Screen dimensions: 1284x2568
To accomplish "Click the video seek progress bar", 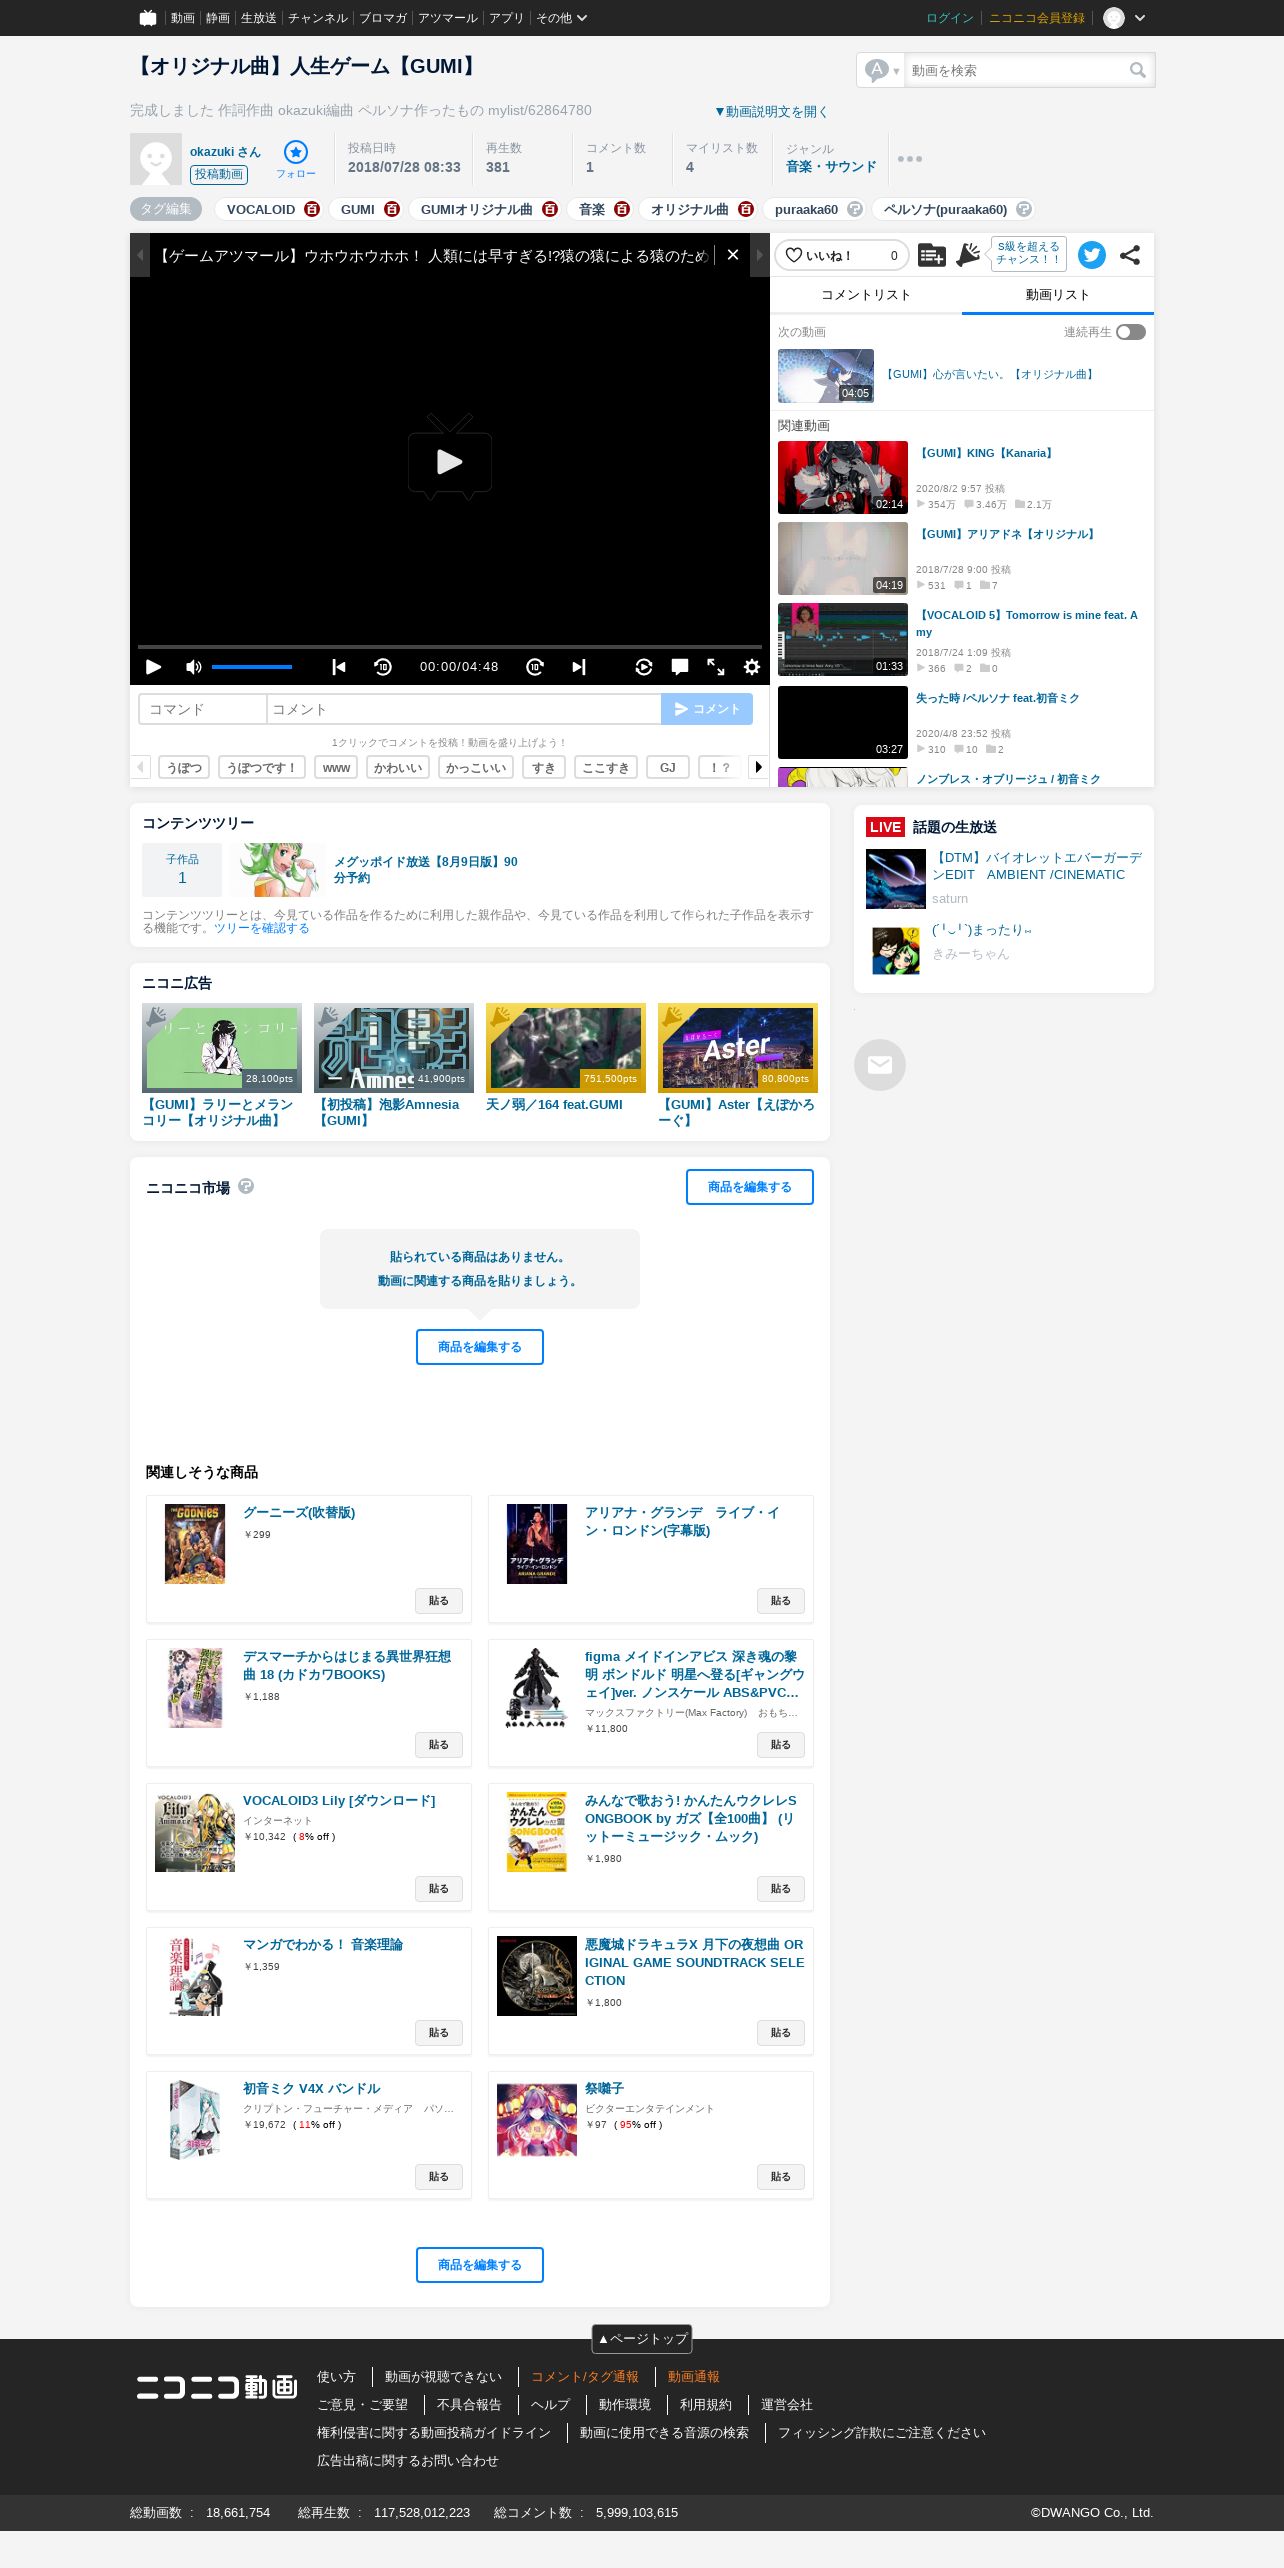I will pyautogui.click(x=450, y=647).
